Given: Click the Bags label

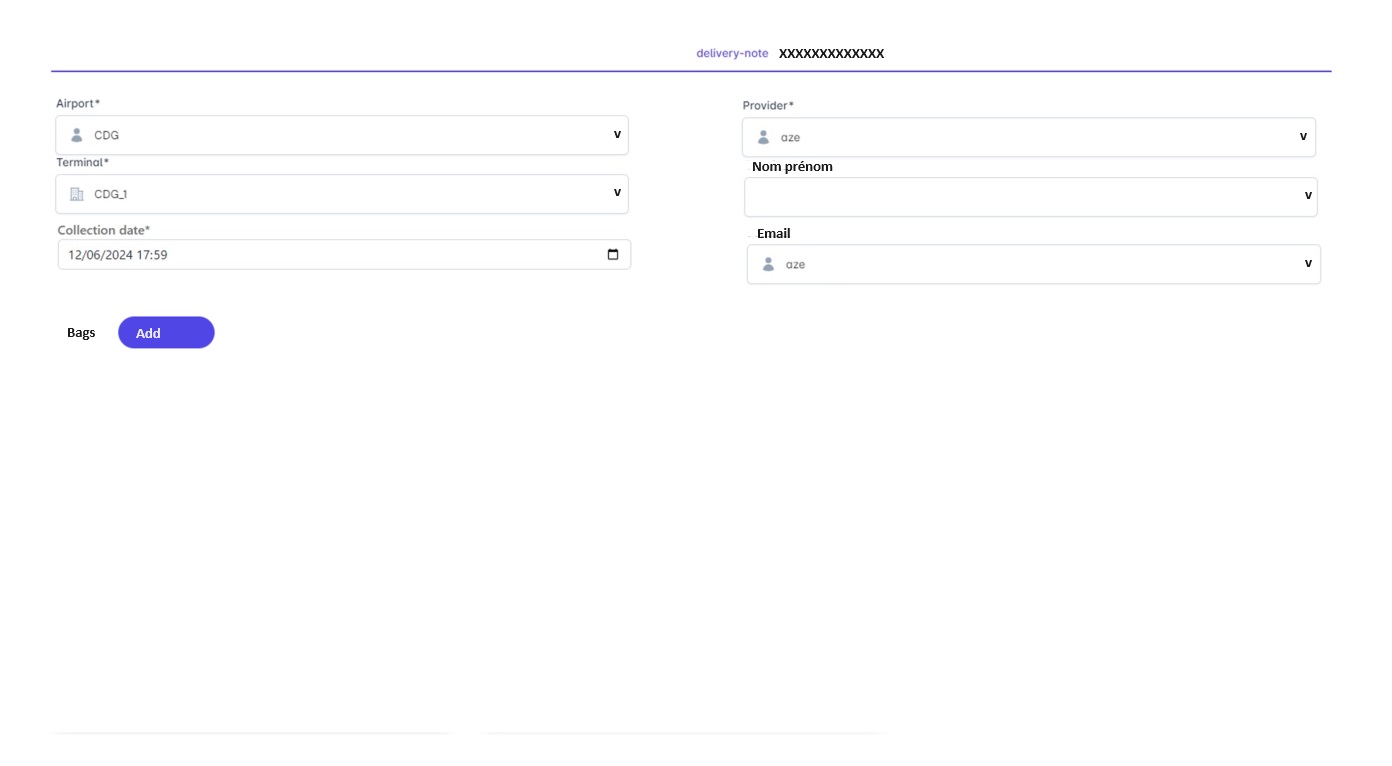Looking at the screenshot, I should click(81, 332).
